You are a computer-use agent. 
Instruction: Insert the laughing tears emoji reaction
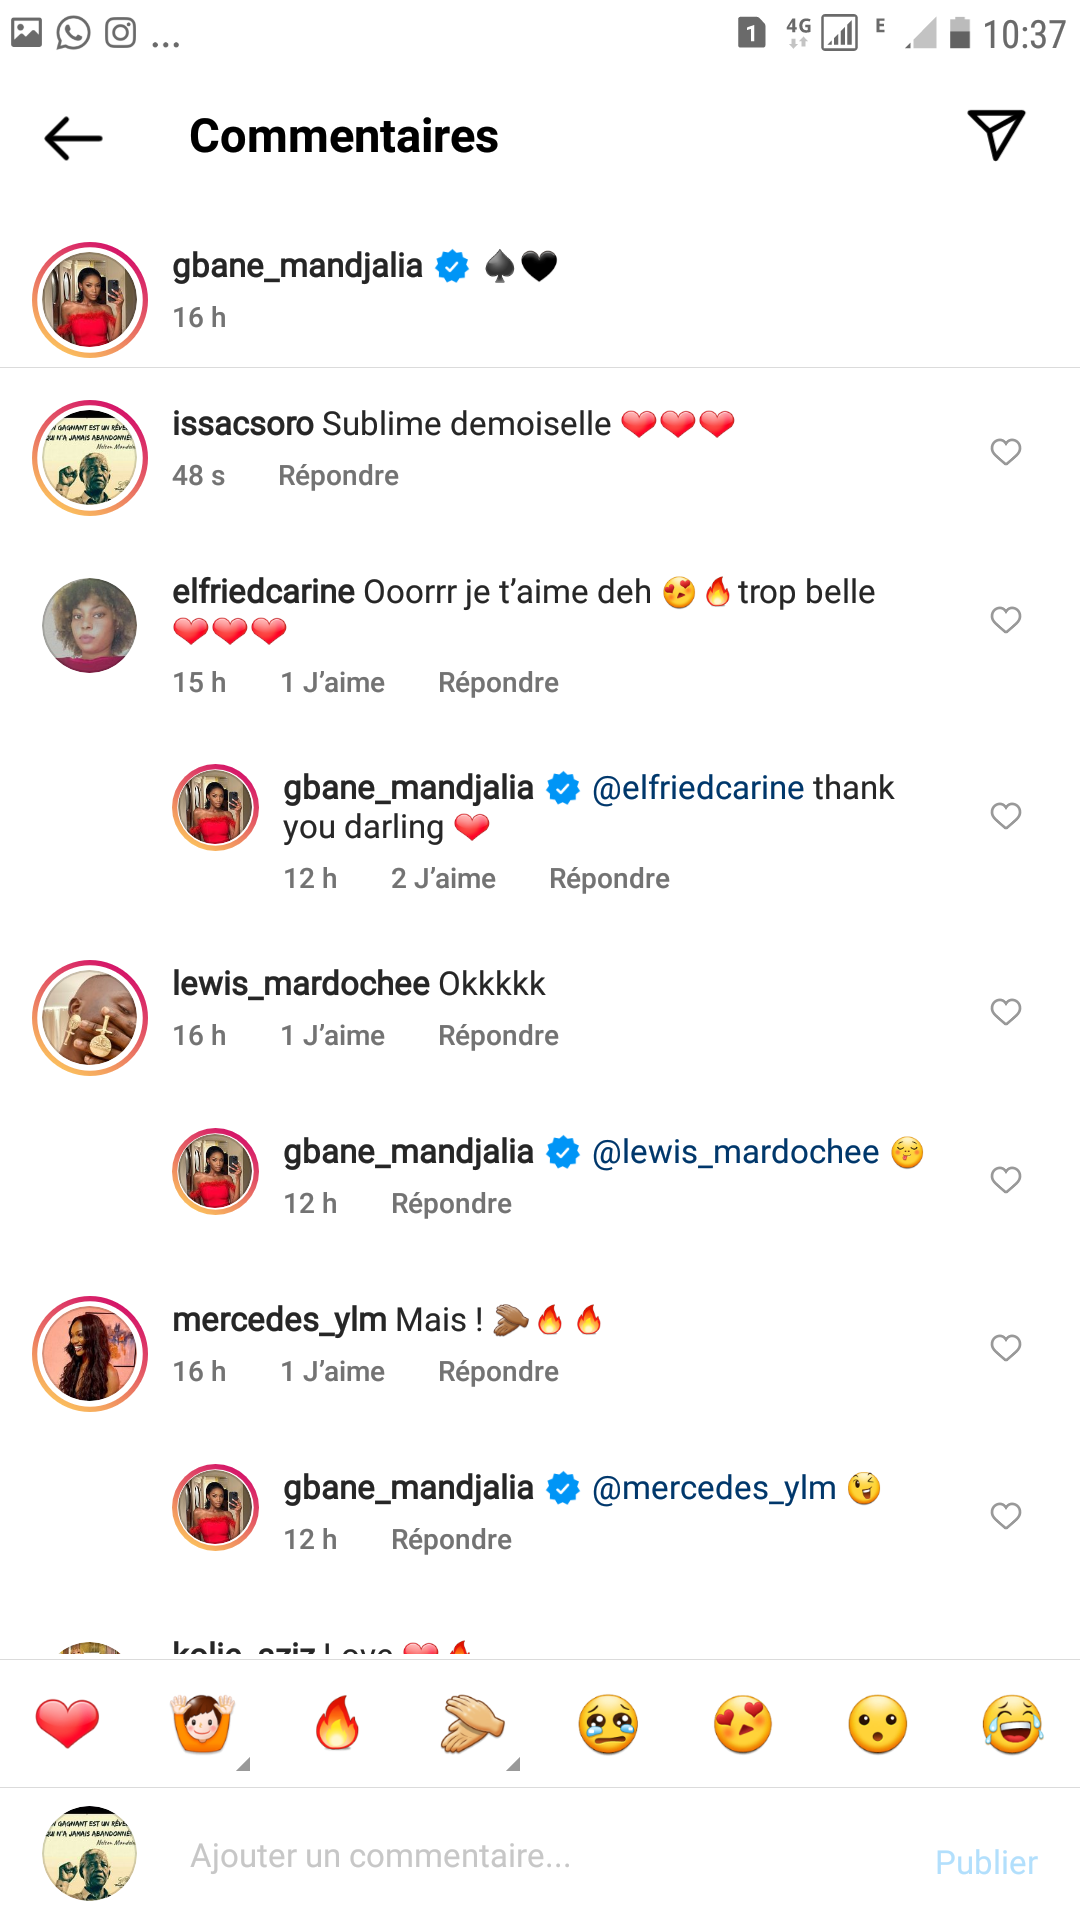[1012, 1723]
